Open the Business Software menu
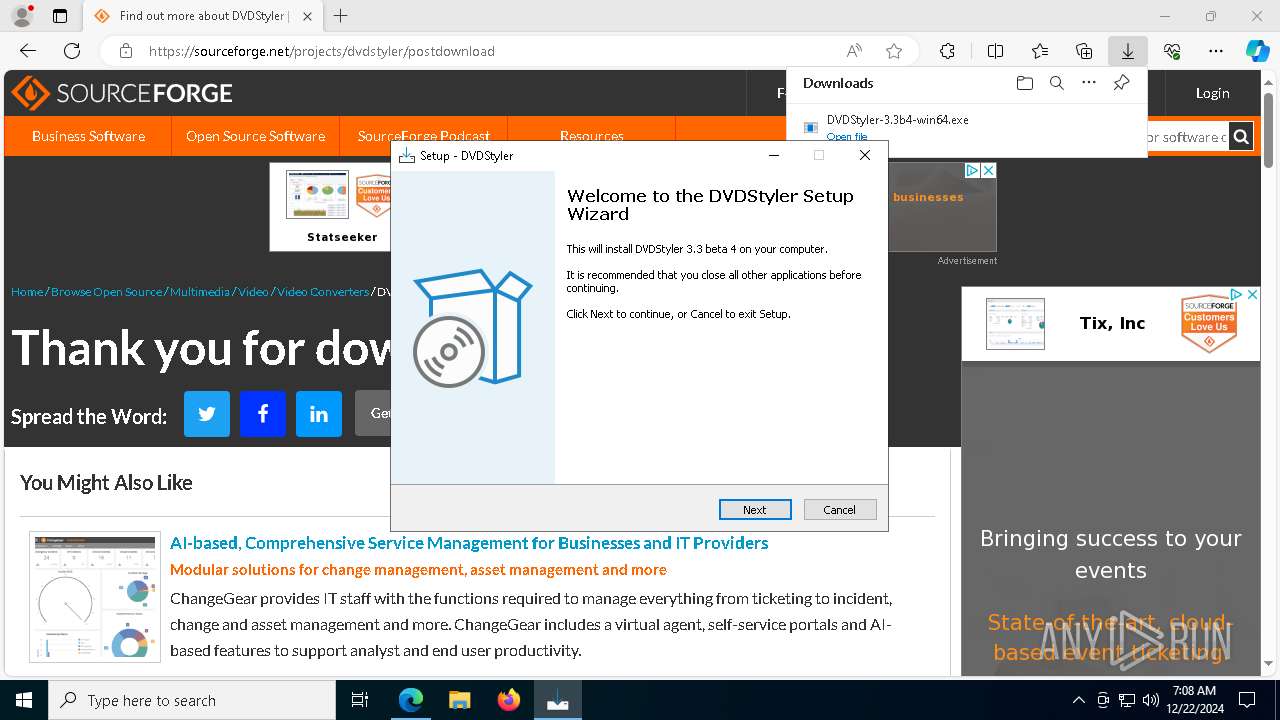This screenshot has height=720, width=1280. point(88,136)
